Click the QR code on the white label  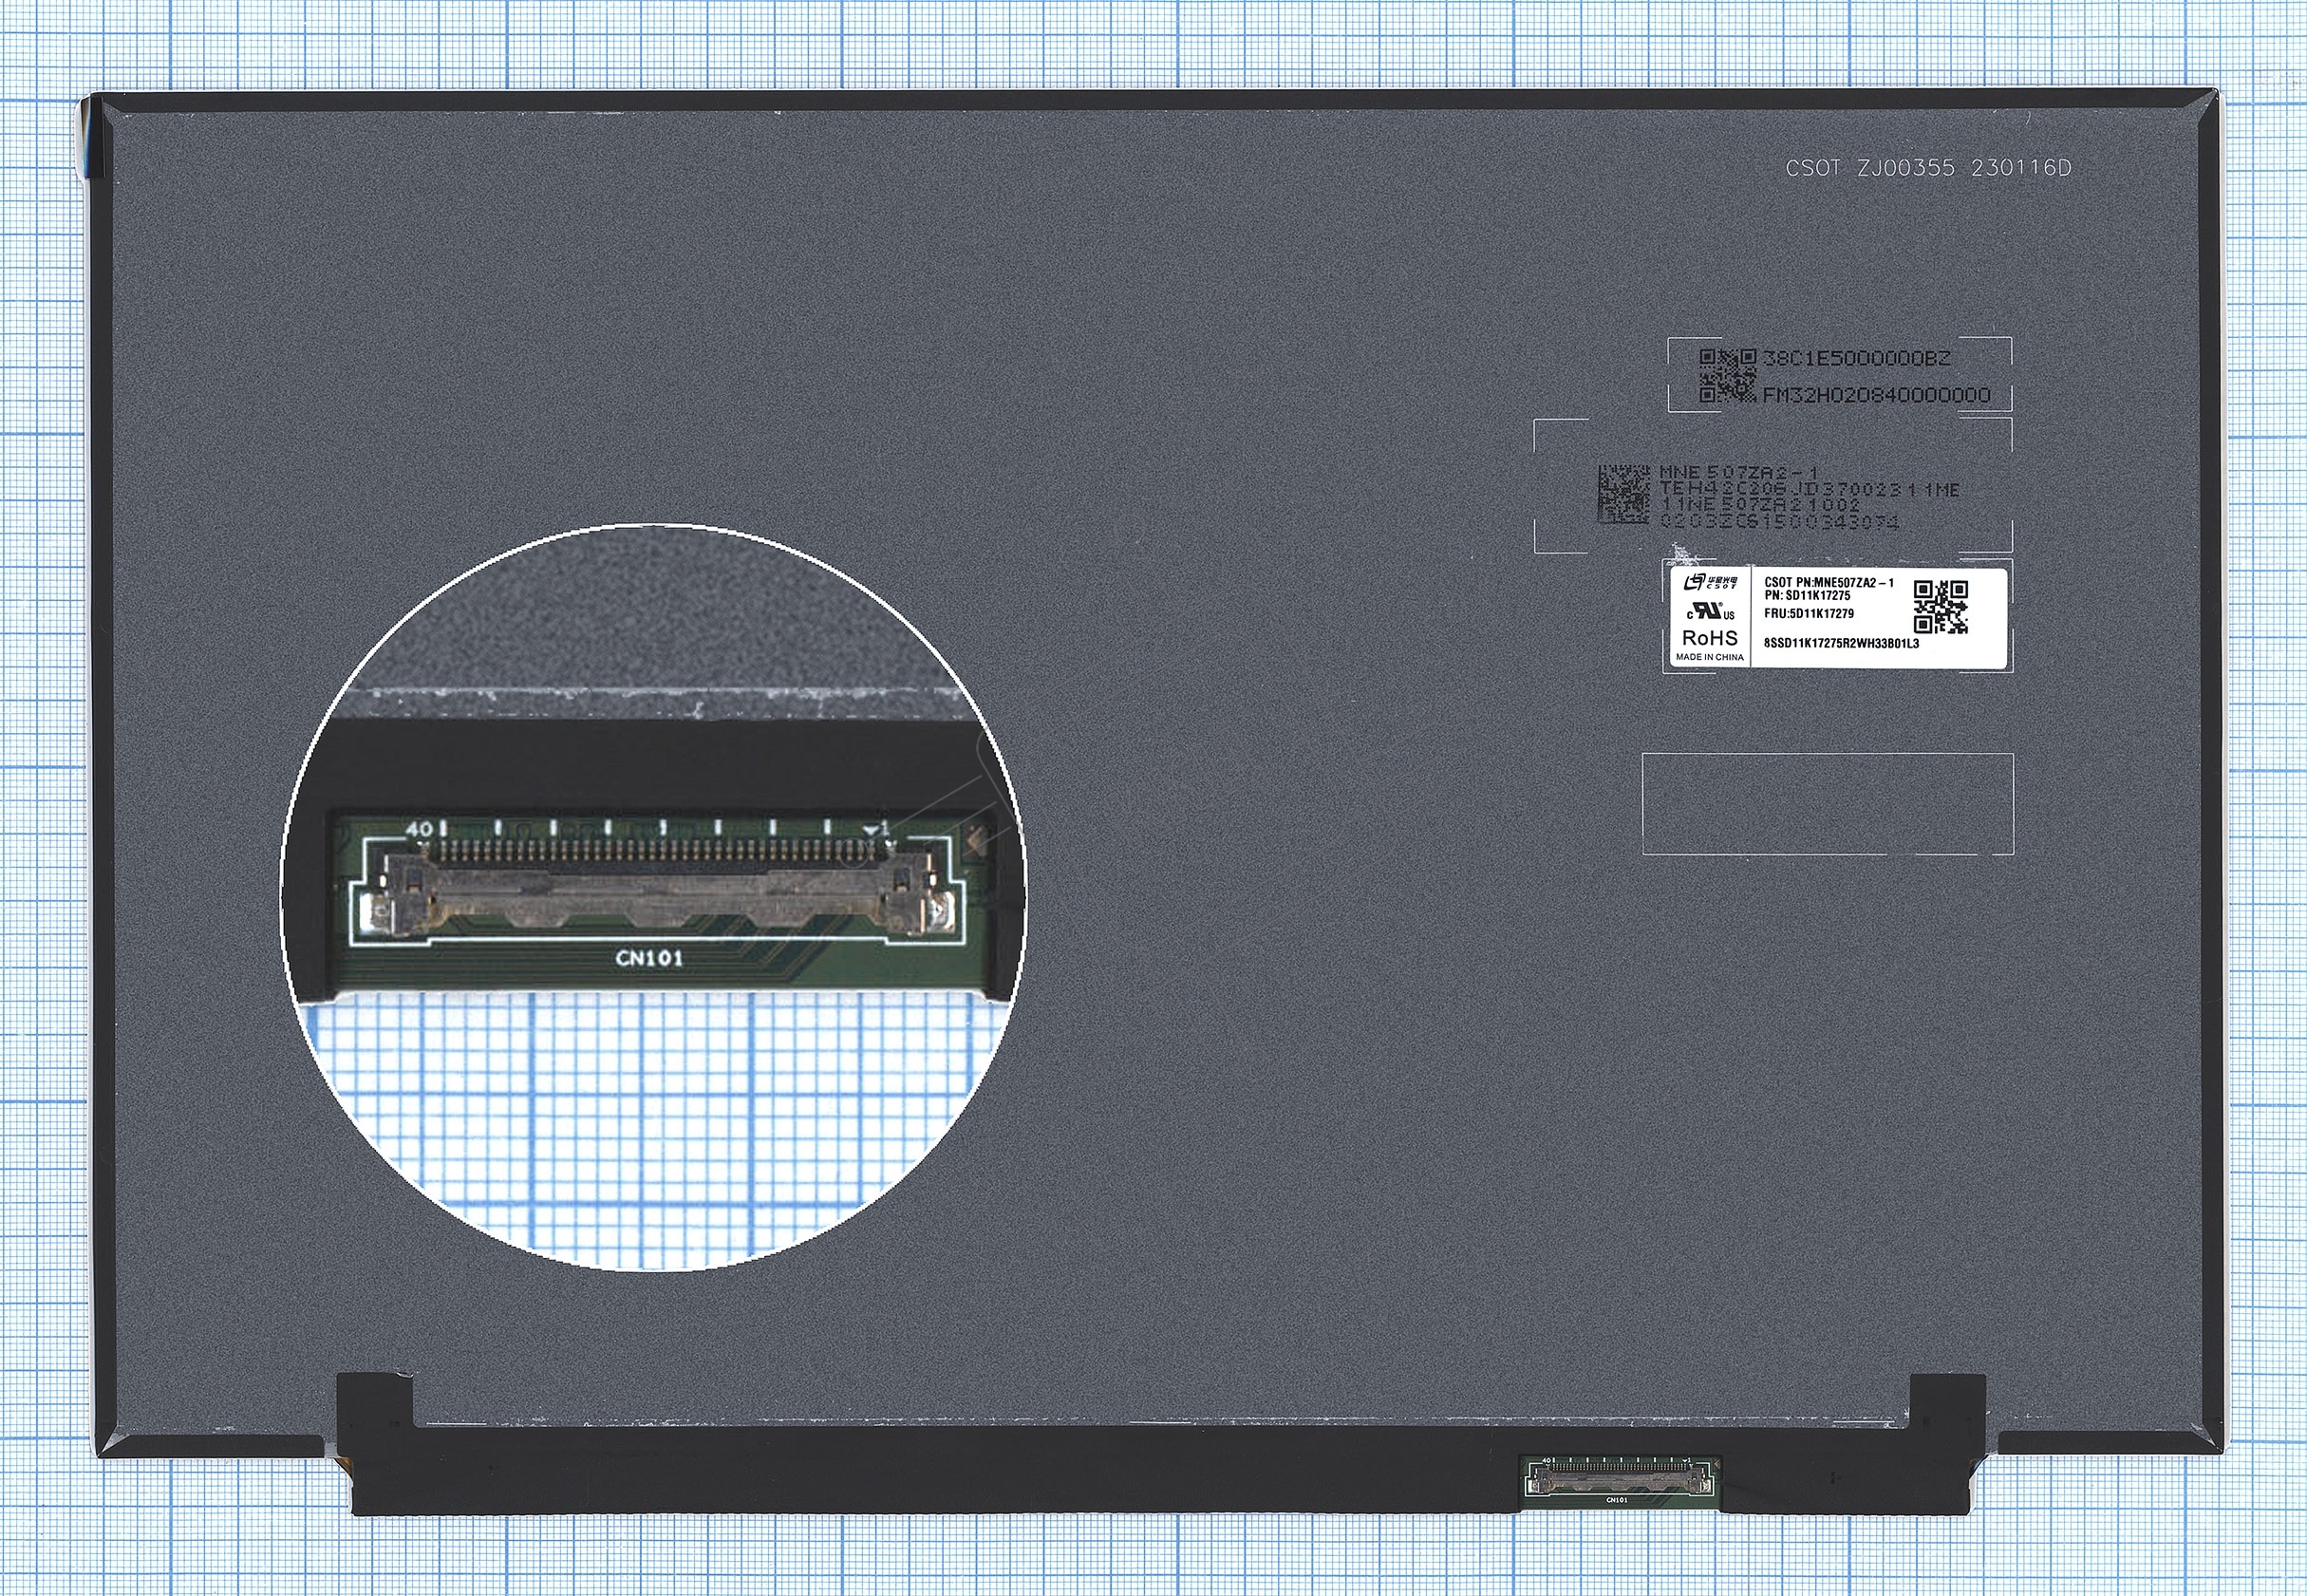point(1940,606)
